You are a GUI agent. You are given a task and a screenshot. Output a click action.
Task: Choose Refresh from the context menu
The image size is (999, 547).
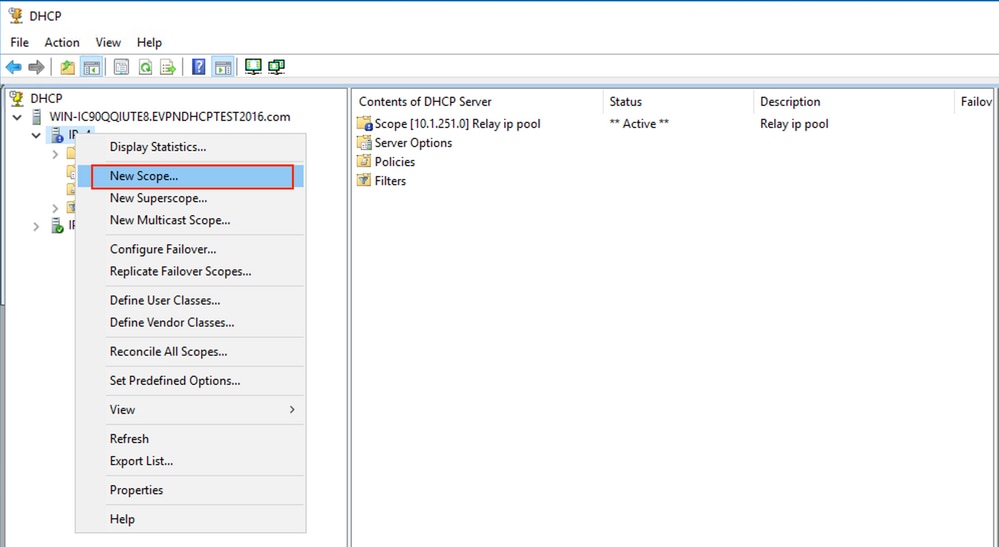tap(190, 439)
